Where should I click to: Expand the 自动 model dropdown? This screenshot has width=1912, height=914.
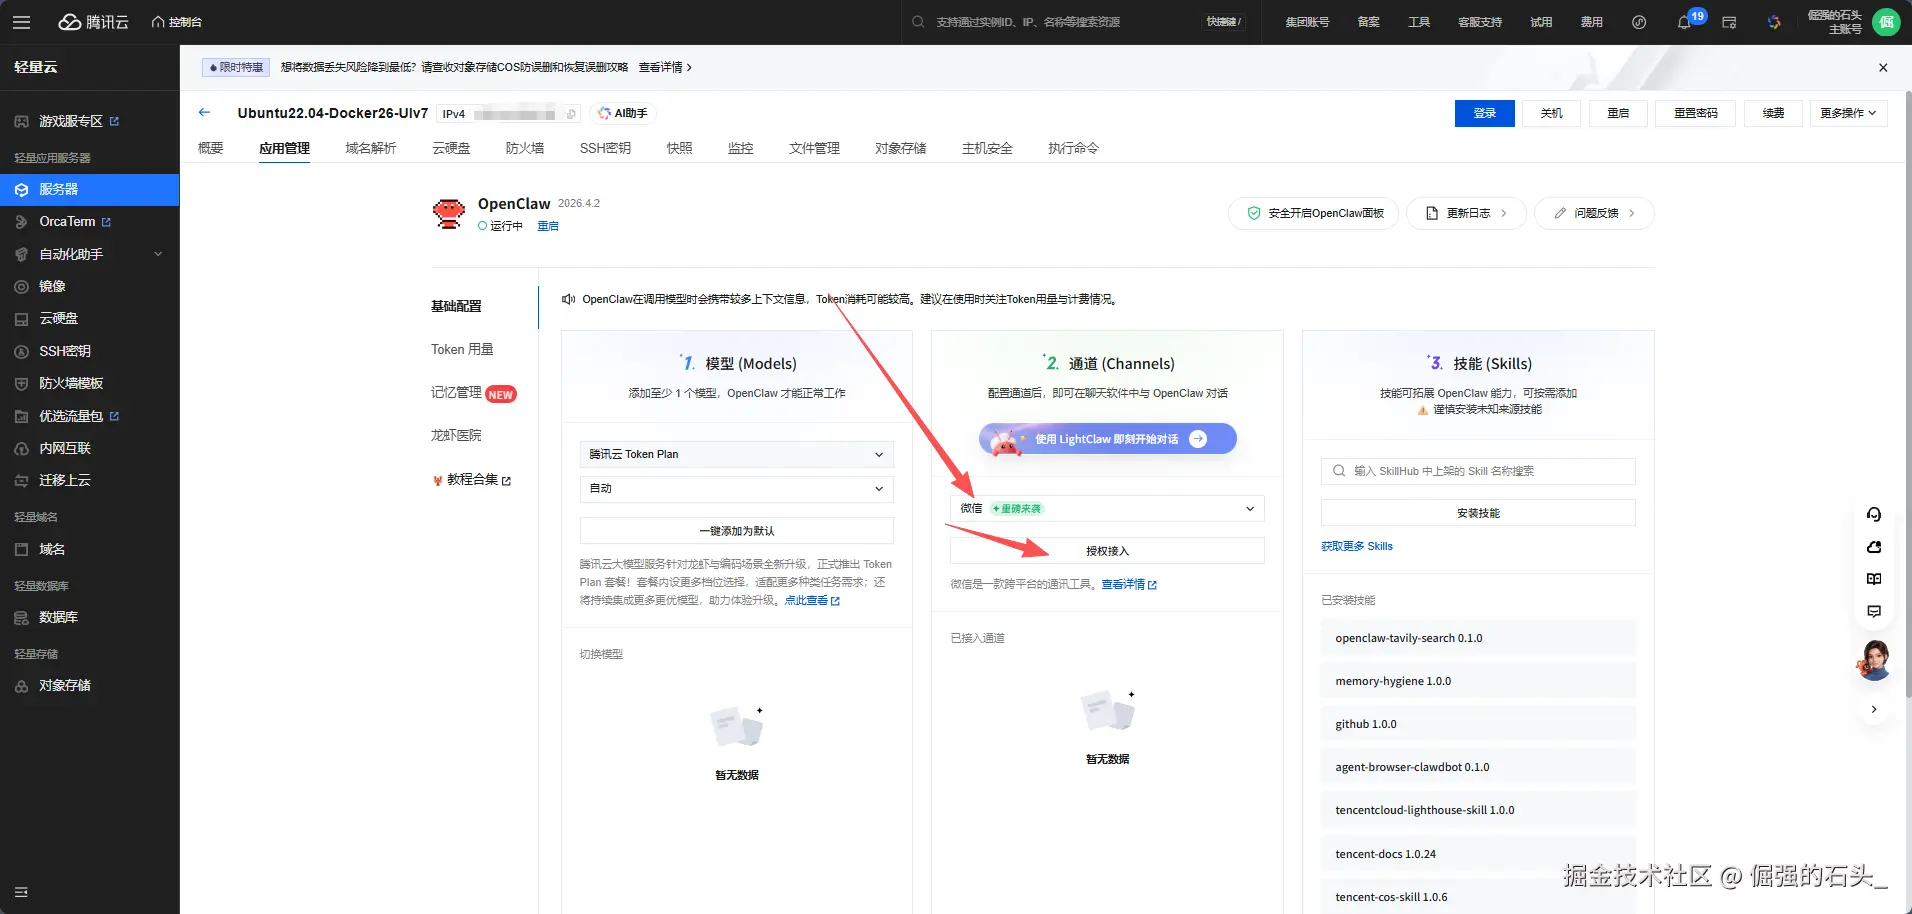point(737,488)
